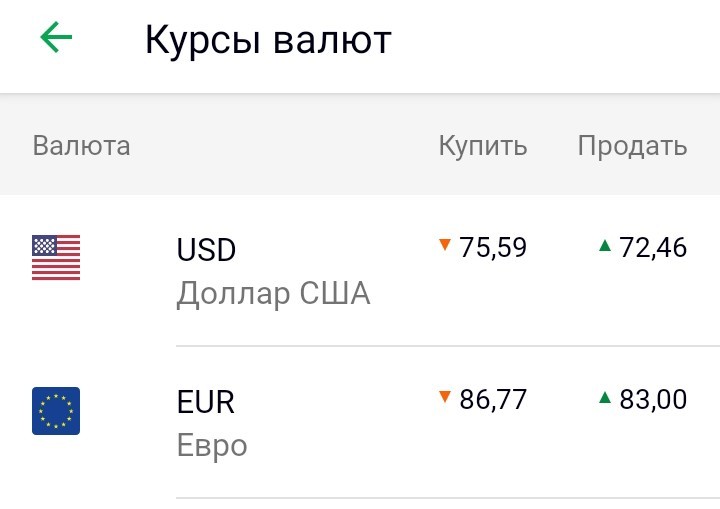Screen dimensions: 720x509
Task: Tap orange down arrow beside 75,59
Action: (444, 244)
